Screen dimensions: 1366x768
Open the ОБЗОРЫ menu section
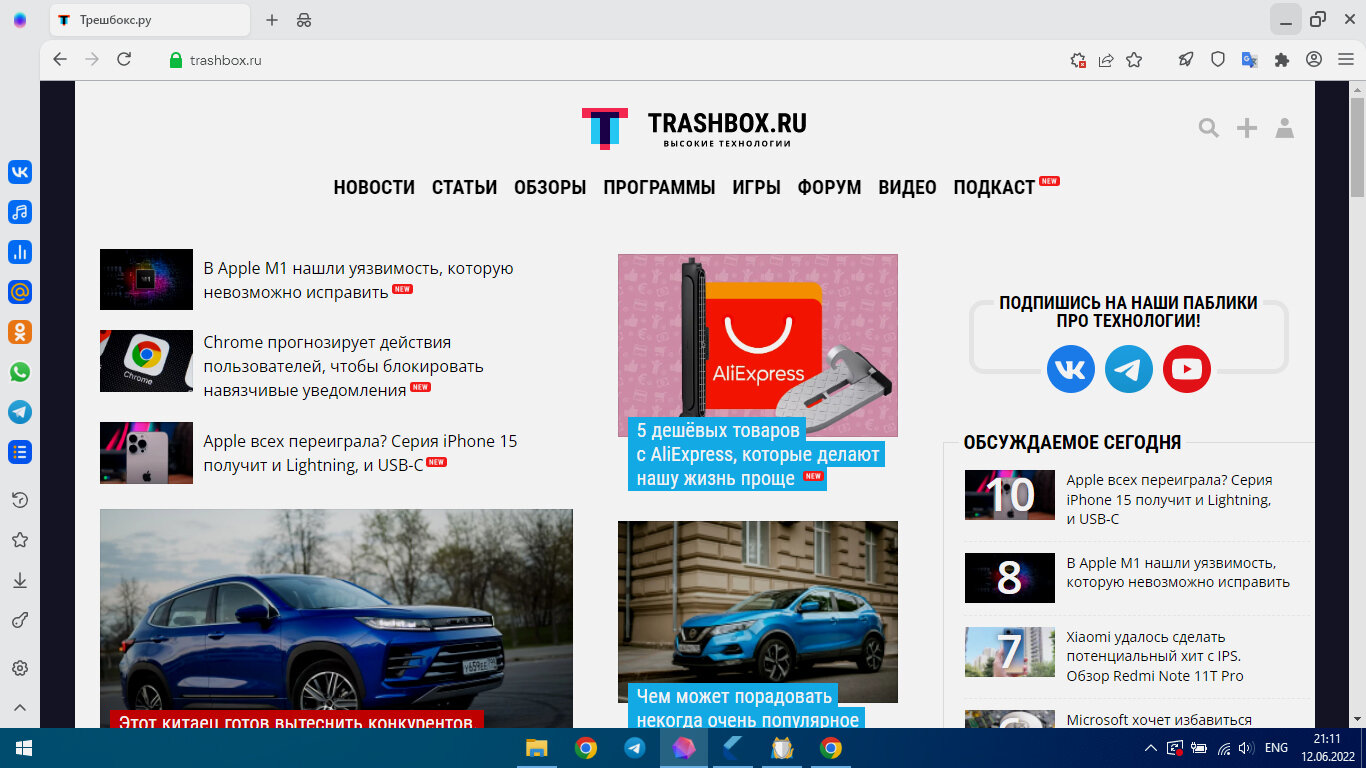tap(550, 187)
